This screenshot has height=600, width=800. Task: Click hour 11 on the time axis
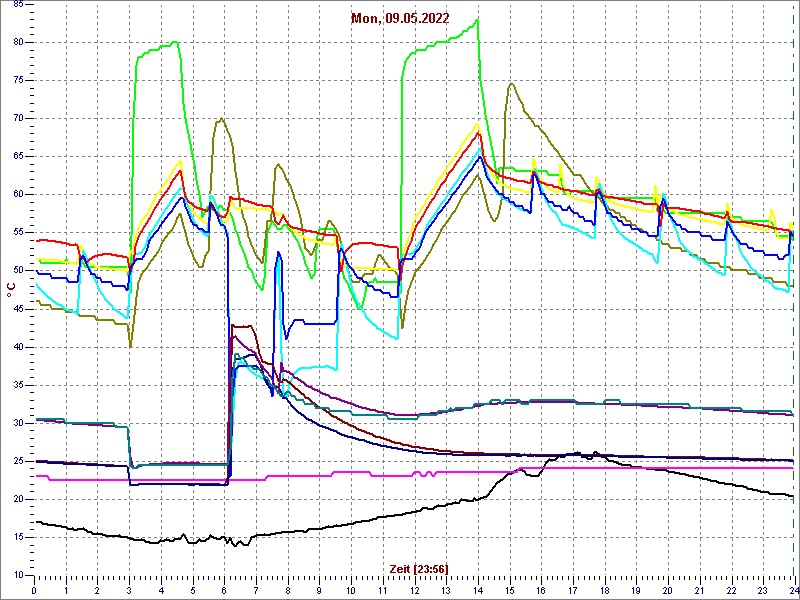pos(383,590)
